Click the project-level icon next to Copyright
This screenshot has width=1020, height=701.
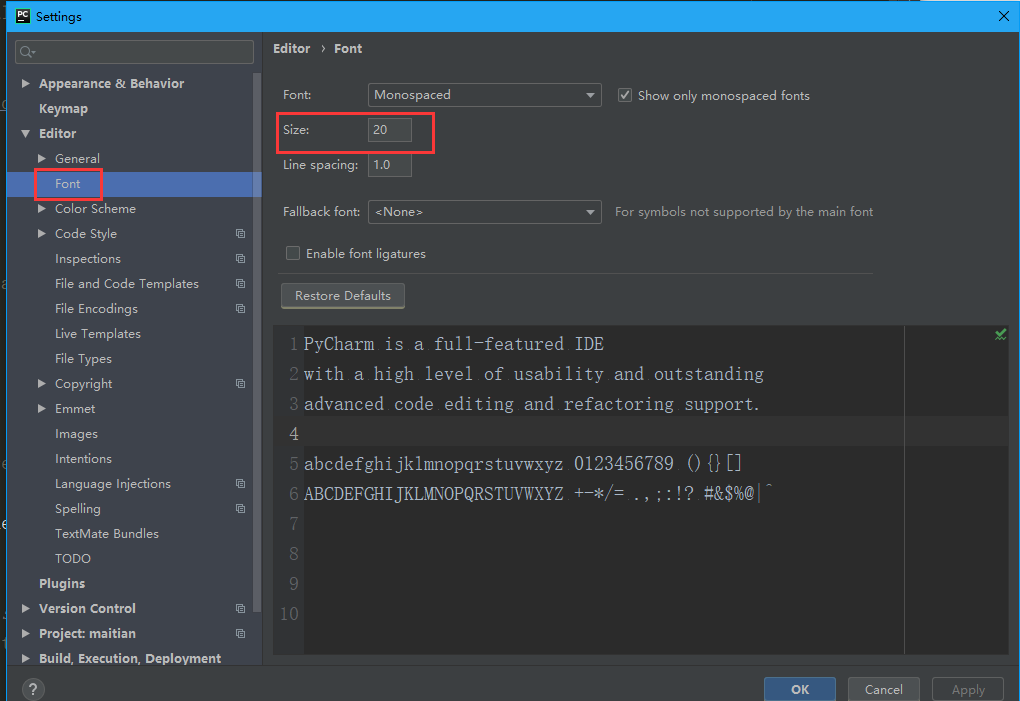[x=240, y=384]
